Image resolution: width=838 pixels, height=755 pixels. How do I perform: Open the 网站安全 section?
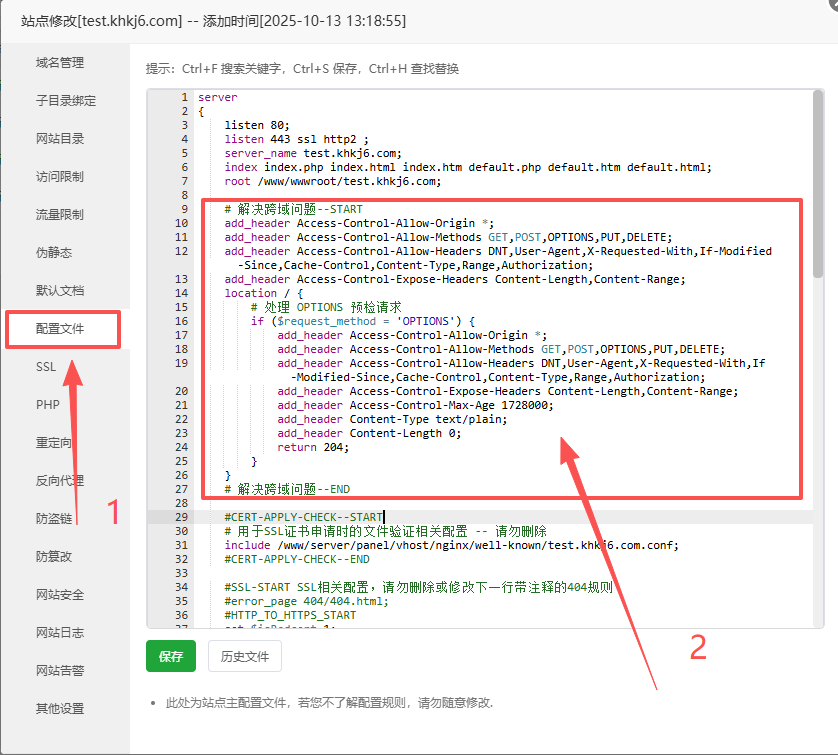tap(60, 595)
